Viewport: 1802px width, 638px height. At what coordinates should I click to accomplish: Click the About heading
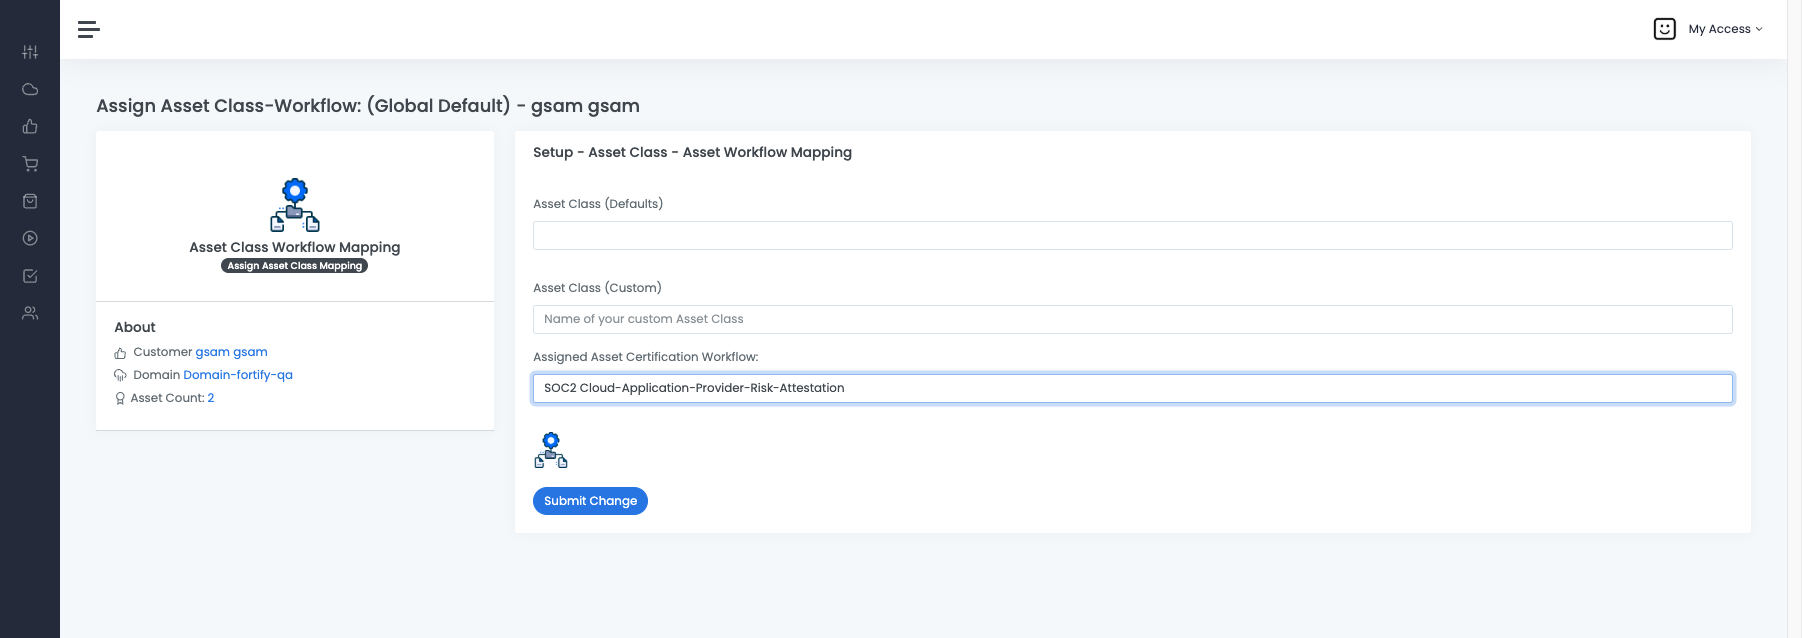tap(135, 327)
